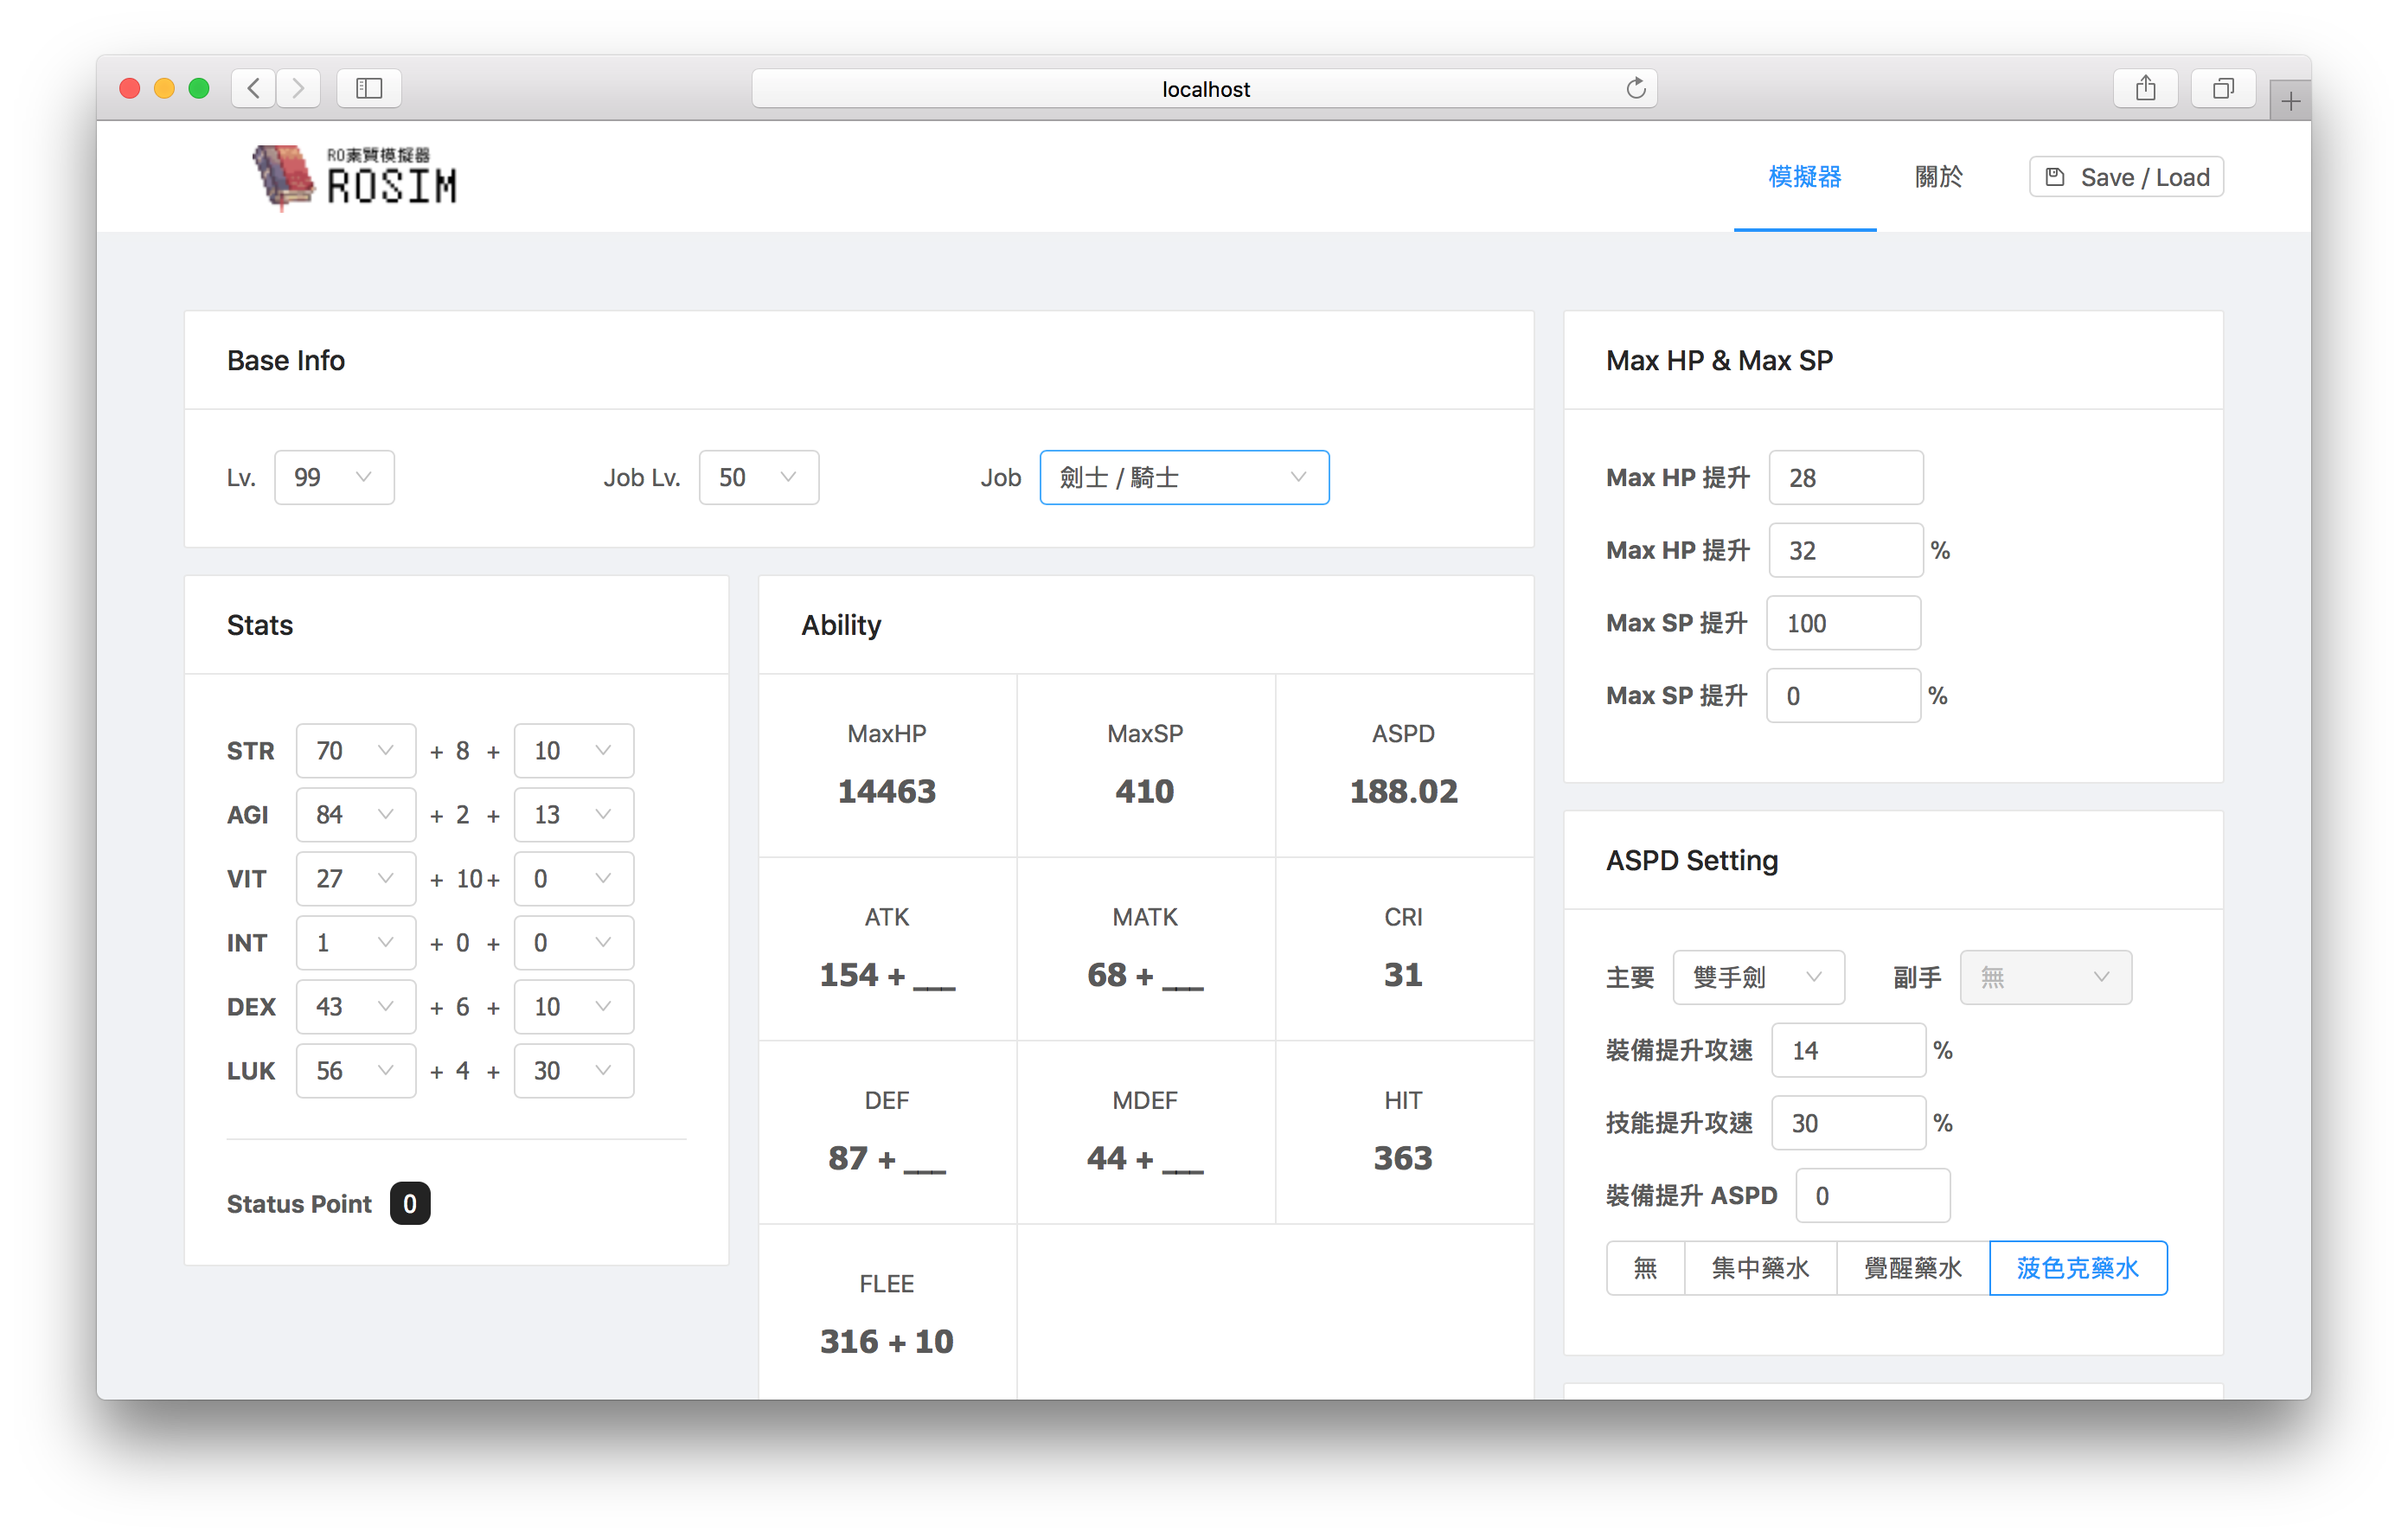
Task: Open the STR base value 70 dropdown
Action: click(x=355, y=751)
